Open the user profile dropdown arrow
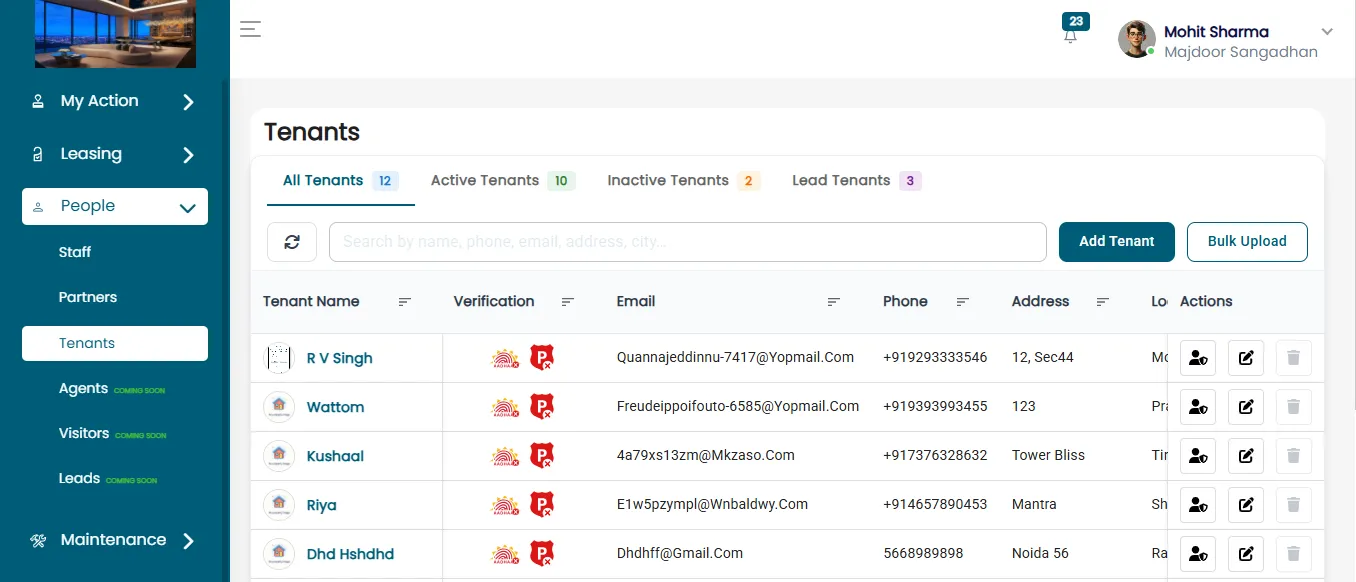Viewport: 1356px width, 582px height. 1328,32
